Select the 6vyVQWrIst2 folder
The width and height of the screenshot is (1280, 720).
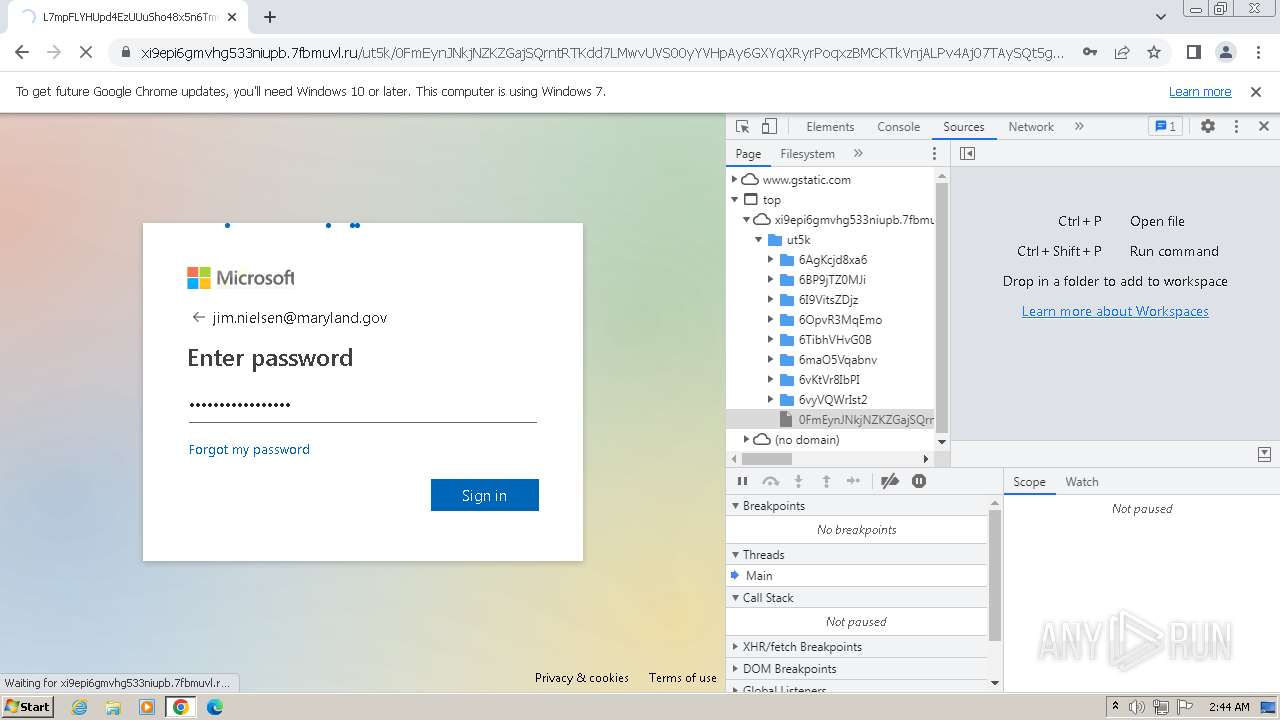click(831, 400)
